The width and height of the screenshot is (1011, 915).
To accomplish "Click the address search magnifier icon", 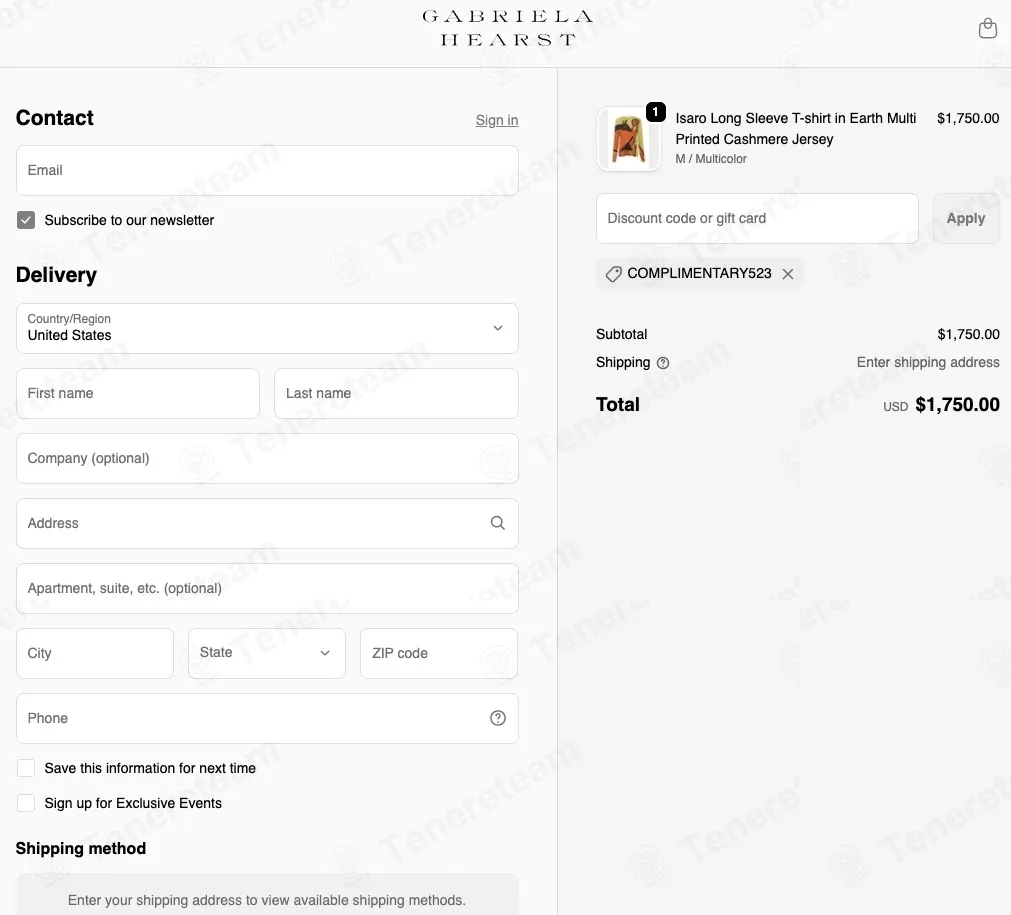I will pos(497,523).
